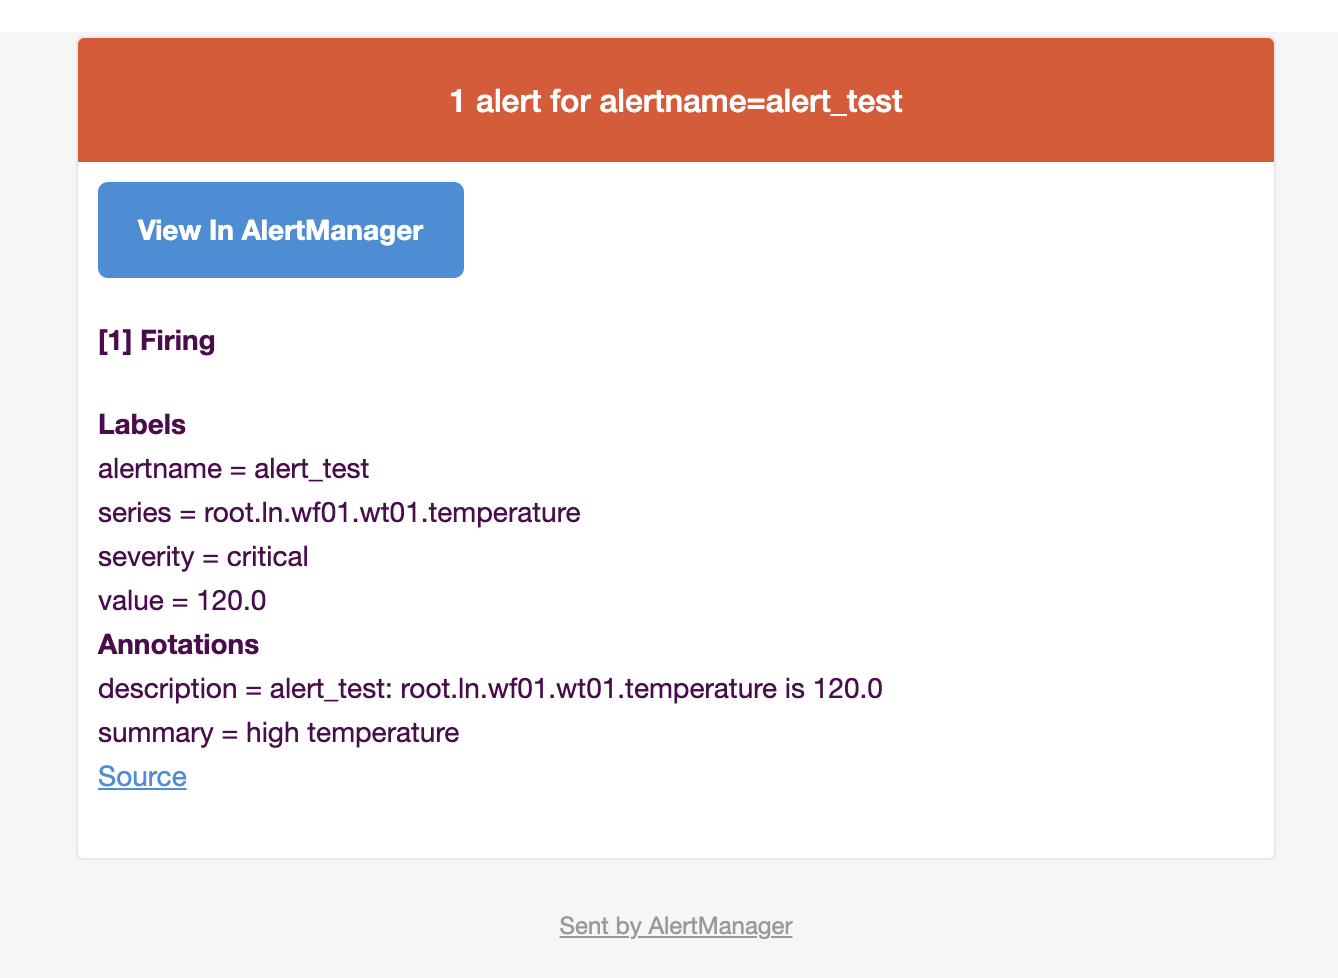Image resolution: width=1338 pixels, height=978 pixels.
Task: Click the 'series' label key
Action: [x=134, y=513]
